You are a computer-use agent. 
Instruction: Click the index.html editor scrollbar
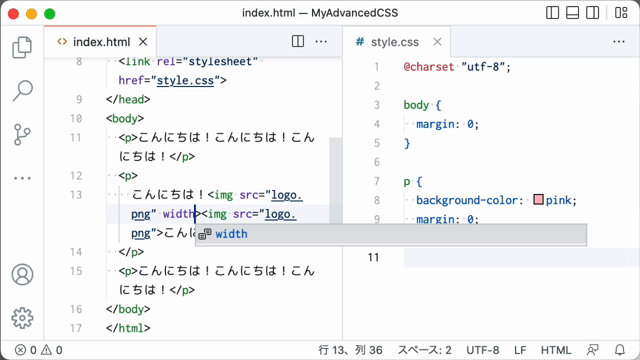[x=336, y=180]
